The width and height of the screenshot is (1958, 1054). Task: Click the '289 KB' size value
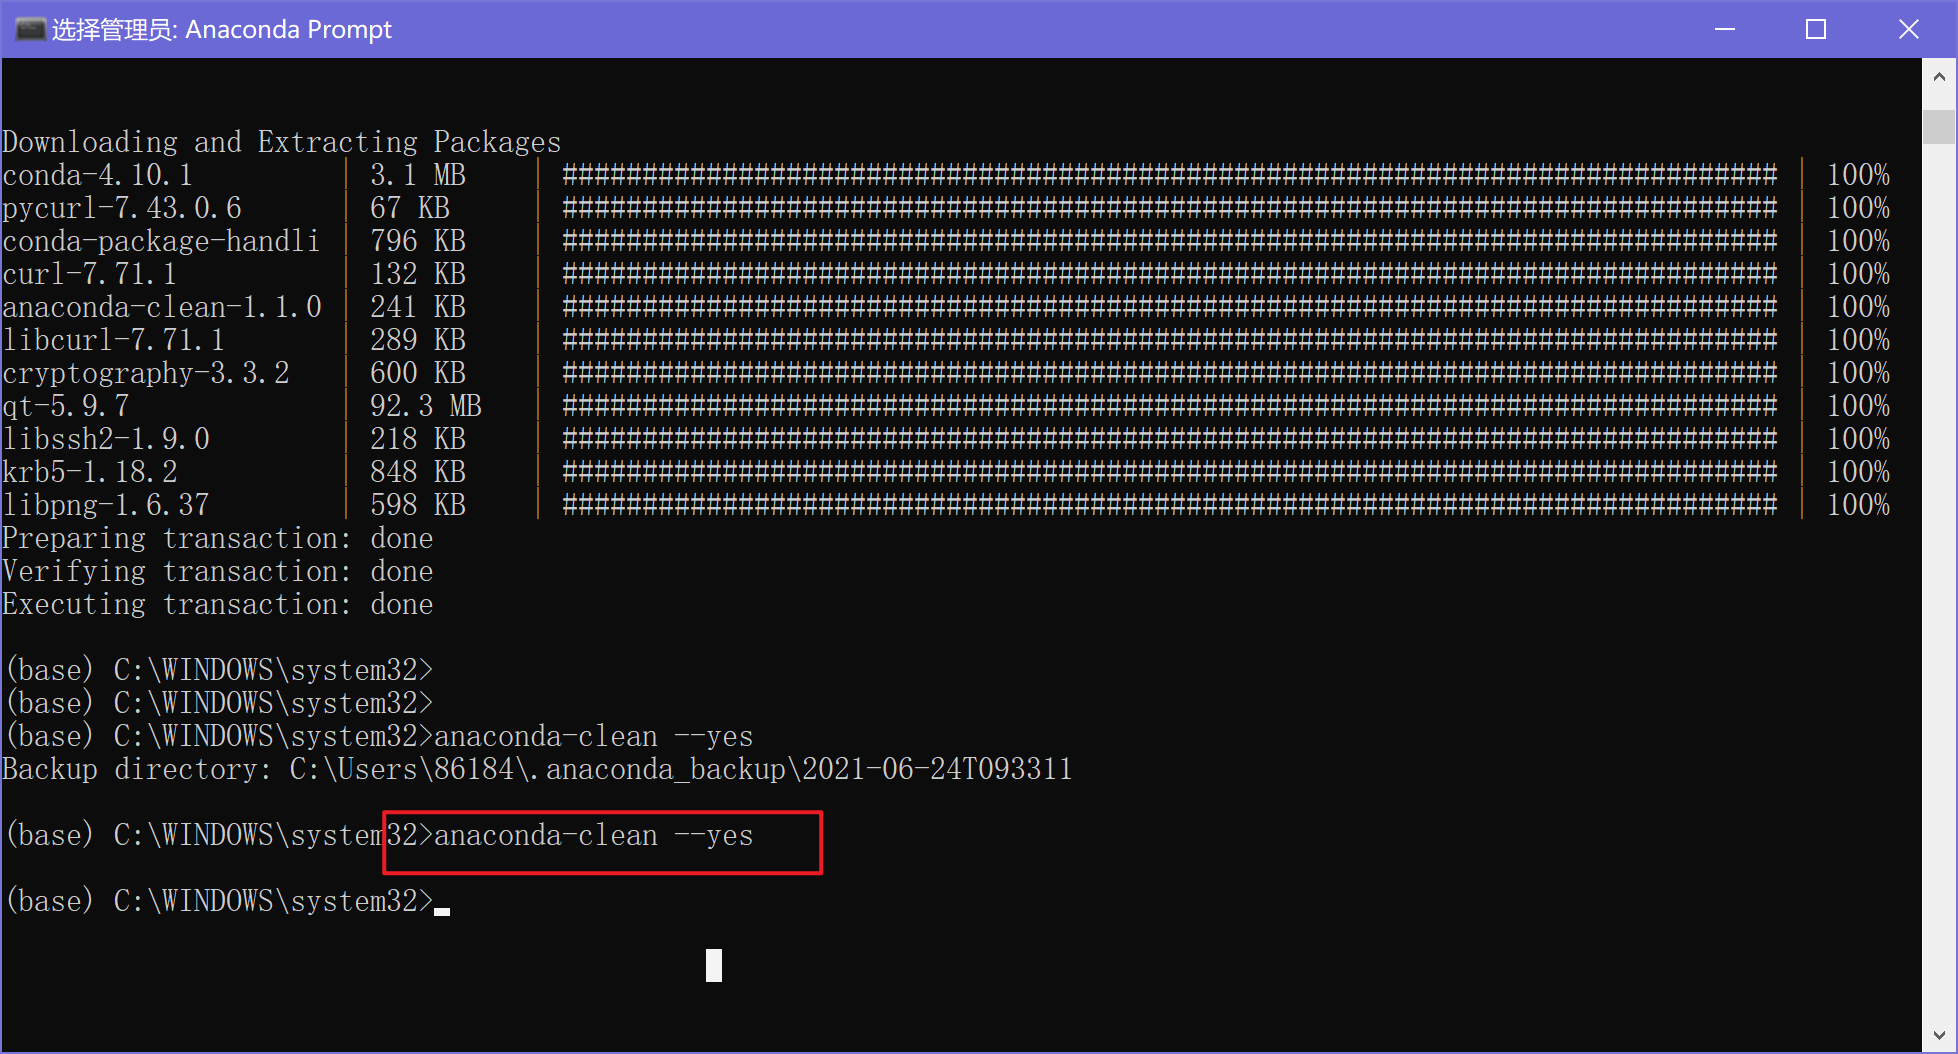pos(418,340)
